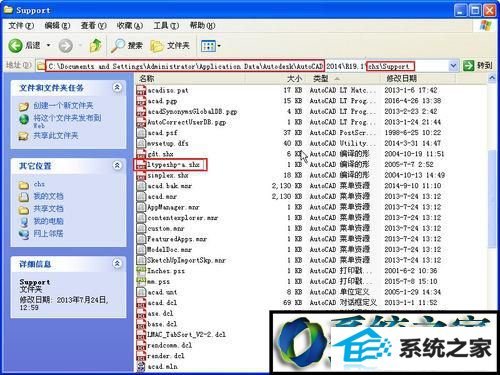
Task: Open the 编辑(E) menu
Action: point(57,25)
